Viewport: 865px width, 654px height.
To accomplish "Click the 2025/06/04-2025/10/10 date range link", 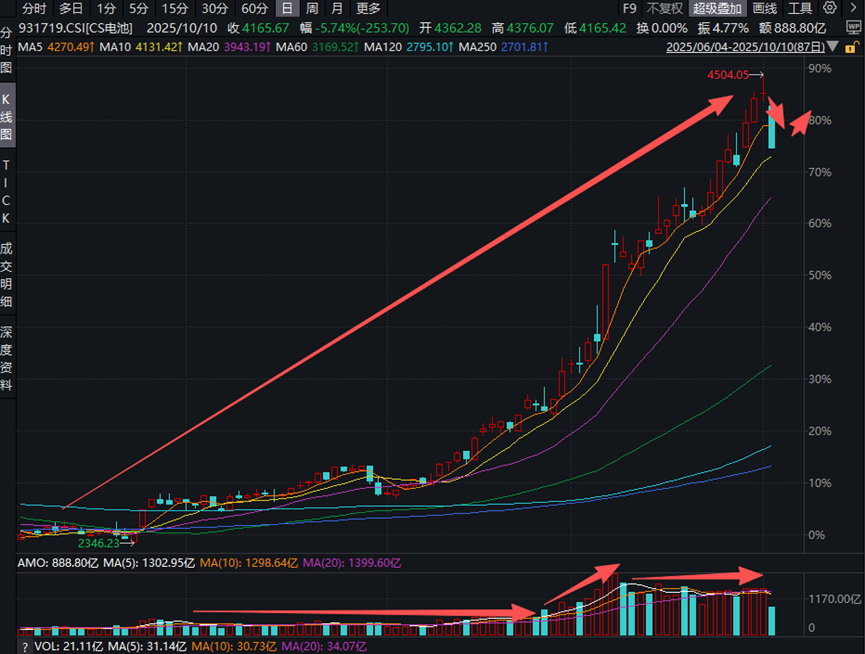I will coord(745,47).
